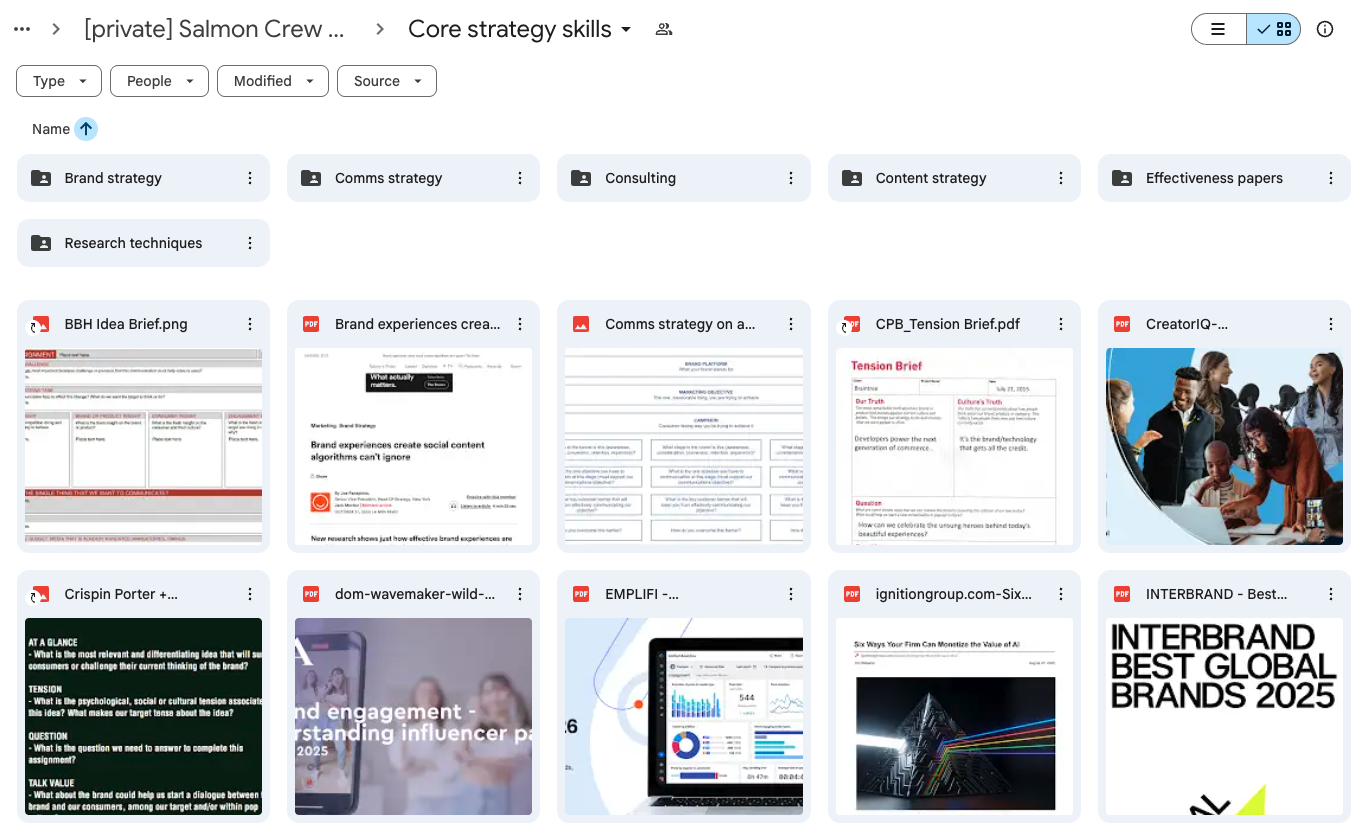This screenshot has width=1357, height=832.
Task: Open more actions for BBH Idea Brief.png
Action: (250, 324)
